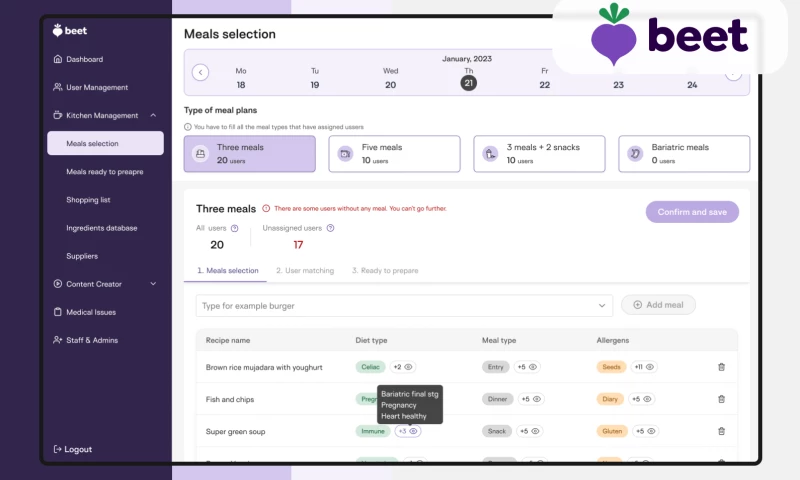This screenshot has height=480, width=800.
Task: Select day 23 in the calendar
Action: tap(618, 85)
